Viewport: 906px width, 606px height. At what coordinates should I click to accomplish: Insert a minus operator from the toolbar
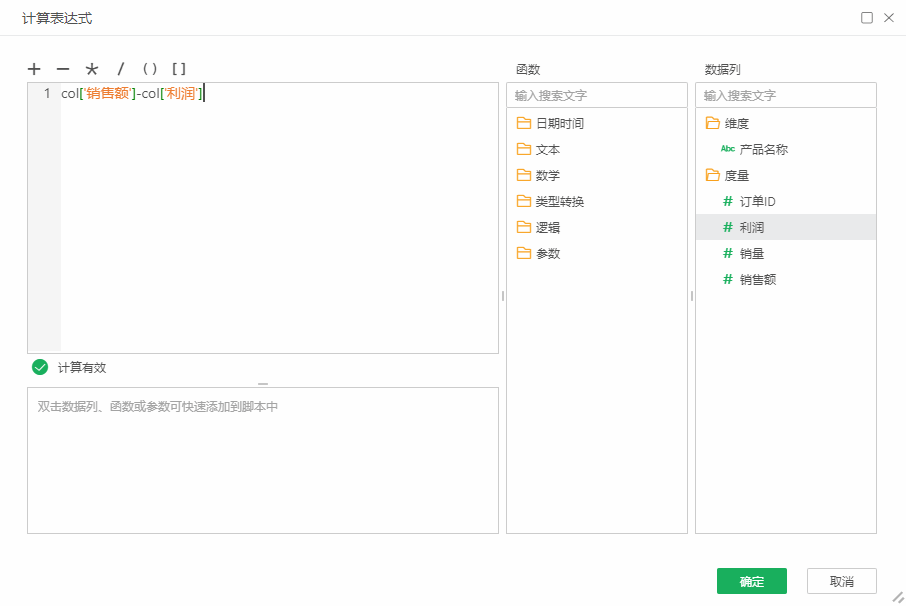[x=62, y=69]
